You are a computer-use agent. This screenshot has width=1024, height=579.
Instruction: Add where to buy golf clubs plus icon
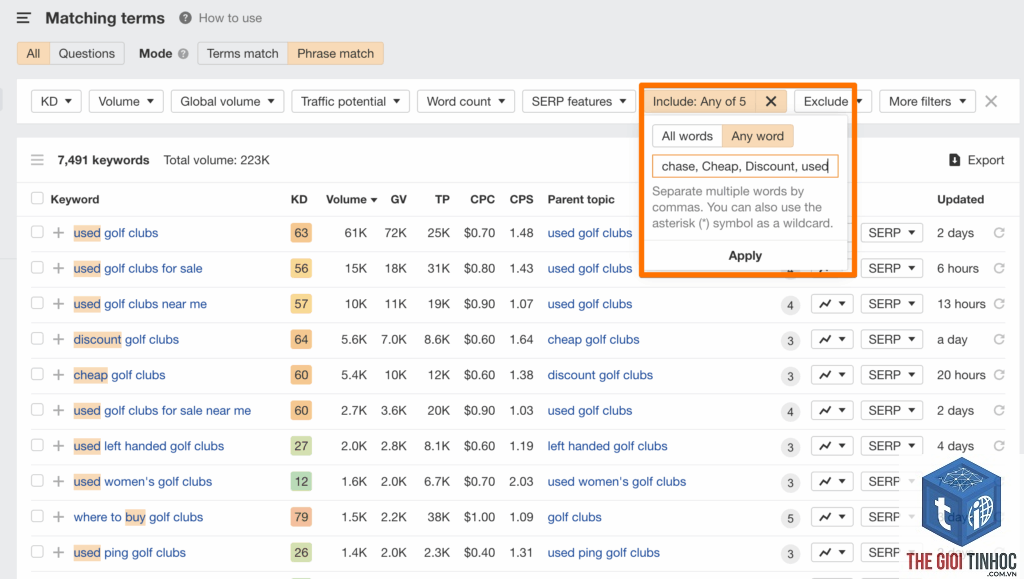pyautogui.click(x=59, y=517)
